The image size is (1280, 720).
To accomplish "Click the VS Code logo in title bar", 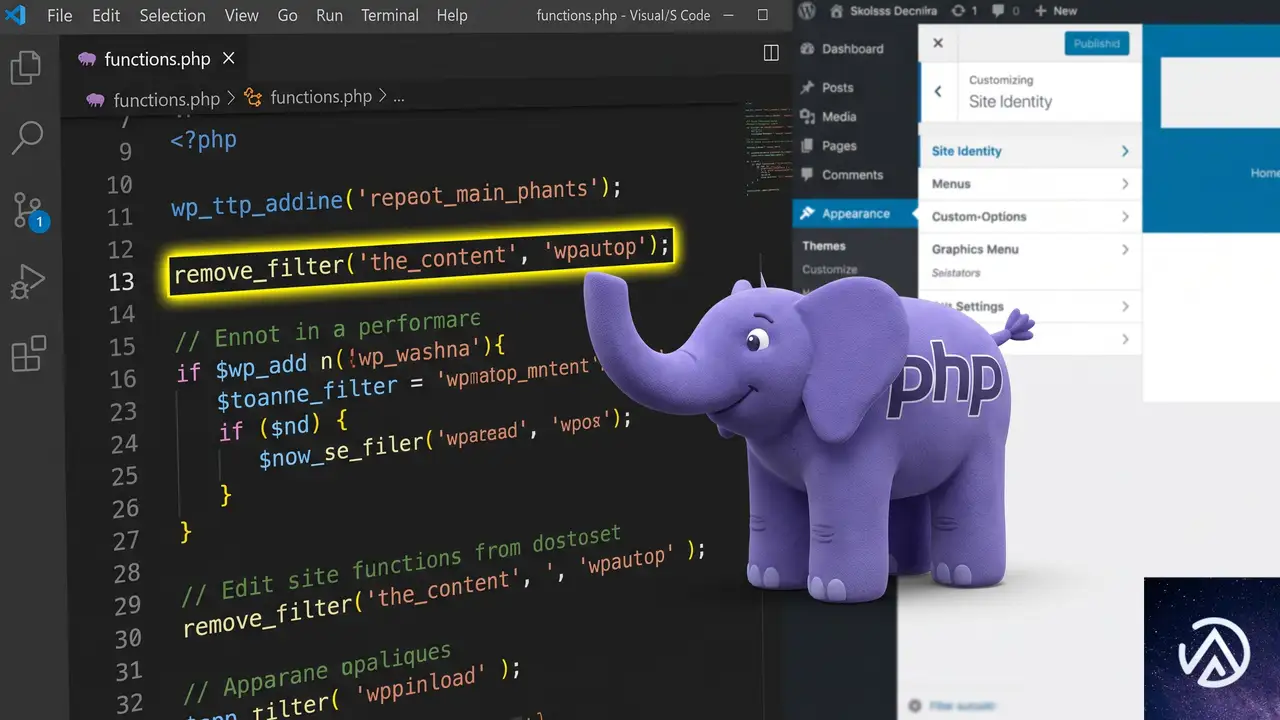I will (15, 15).
